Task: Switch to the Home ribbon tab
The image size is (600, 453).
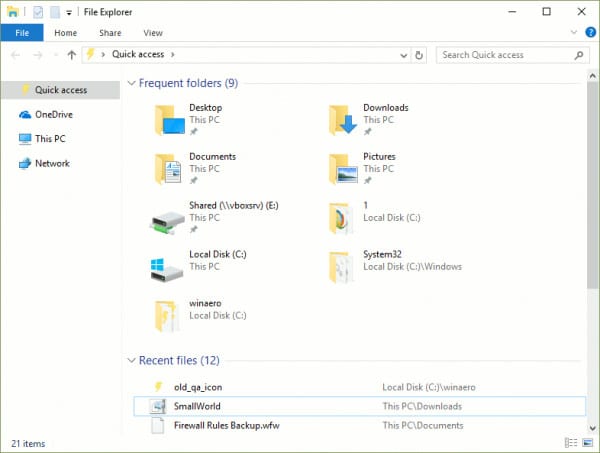Action: coord(65,33)
